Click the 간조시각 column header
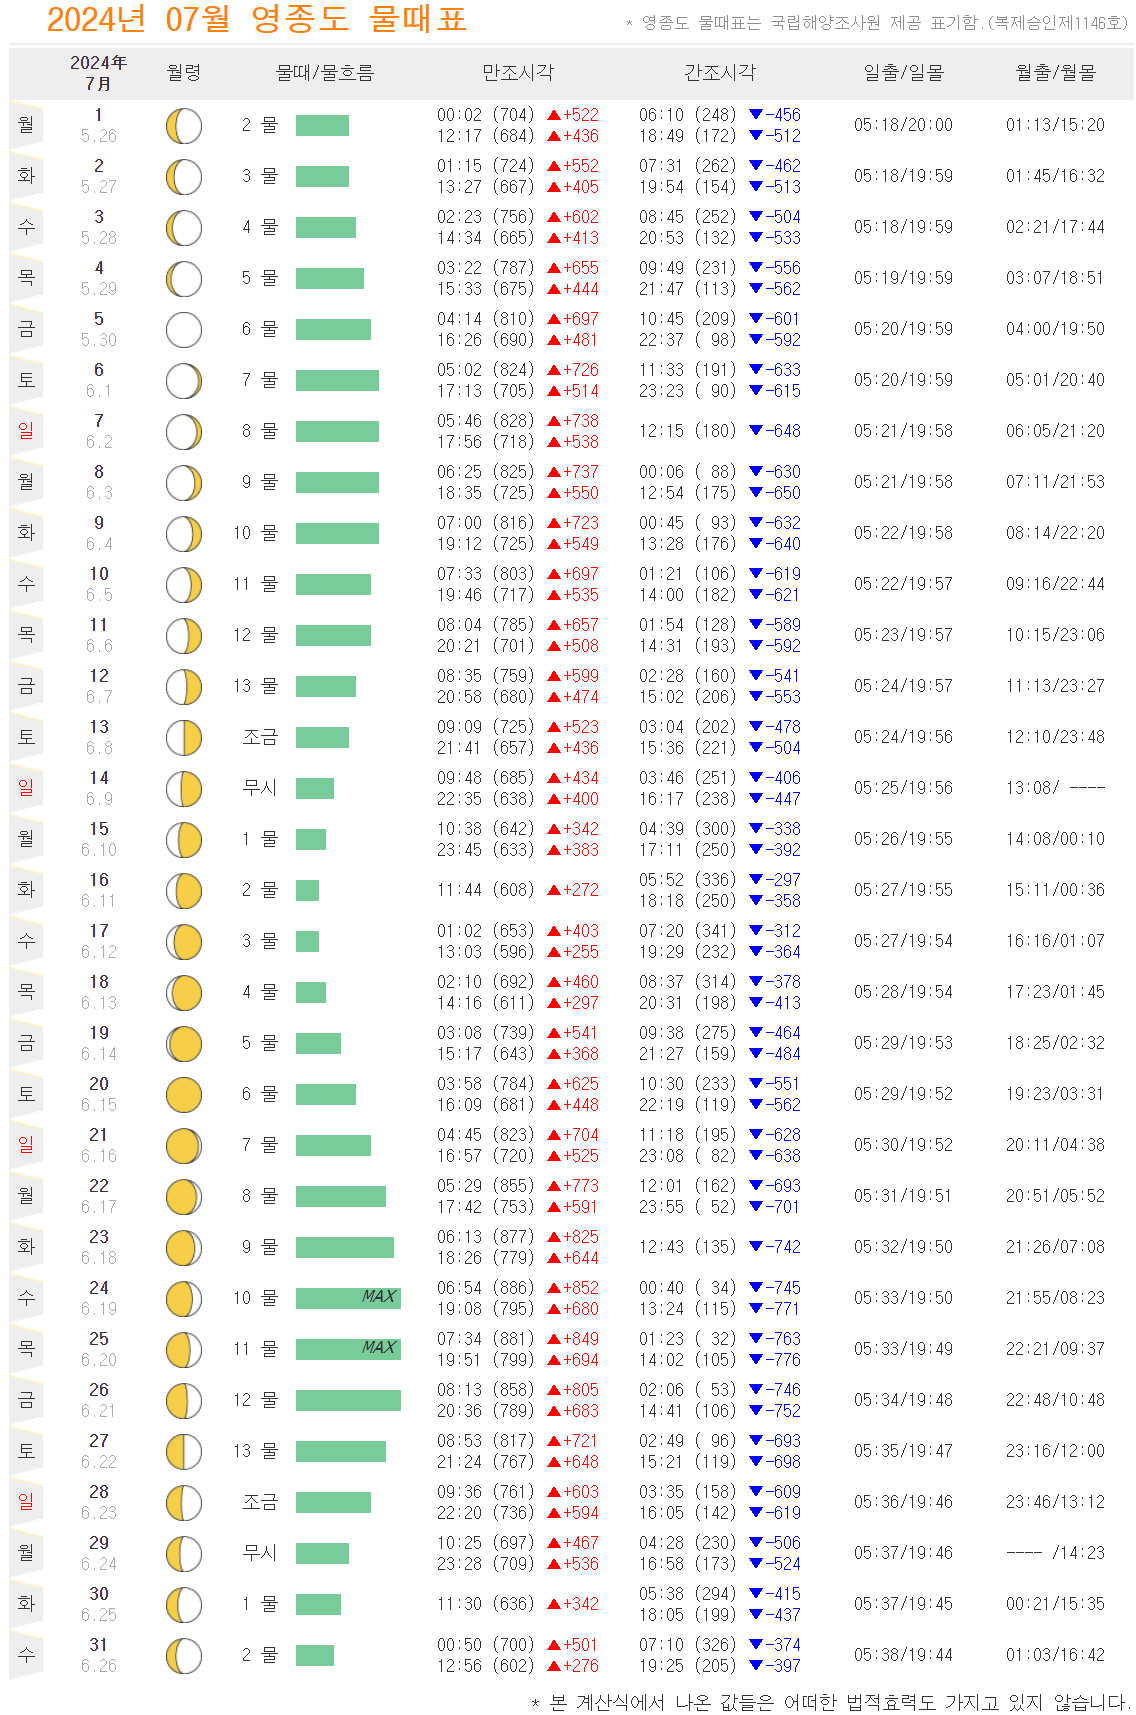Screen dimensions: 1136x1715 click(x=720, y=72)
